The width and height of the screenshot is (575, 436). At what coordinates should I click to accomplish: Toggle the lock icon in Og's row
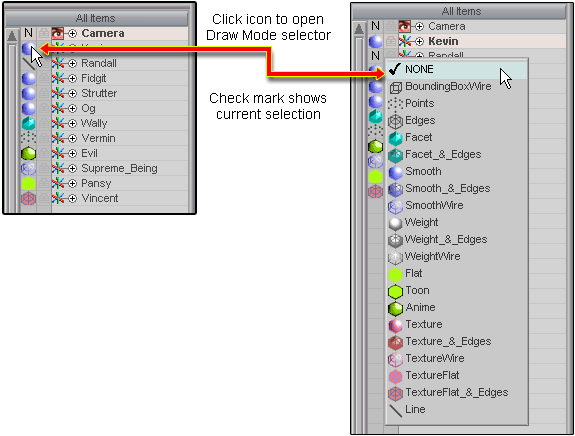click(44, 108)
